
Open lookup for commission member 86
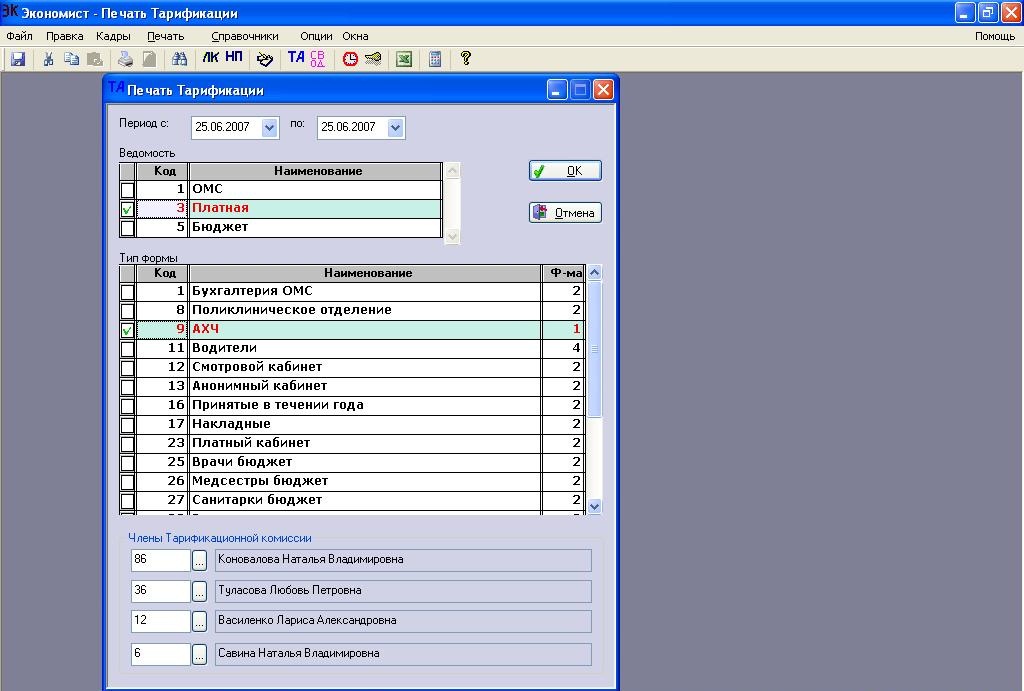tap(199, 560)
